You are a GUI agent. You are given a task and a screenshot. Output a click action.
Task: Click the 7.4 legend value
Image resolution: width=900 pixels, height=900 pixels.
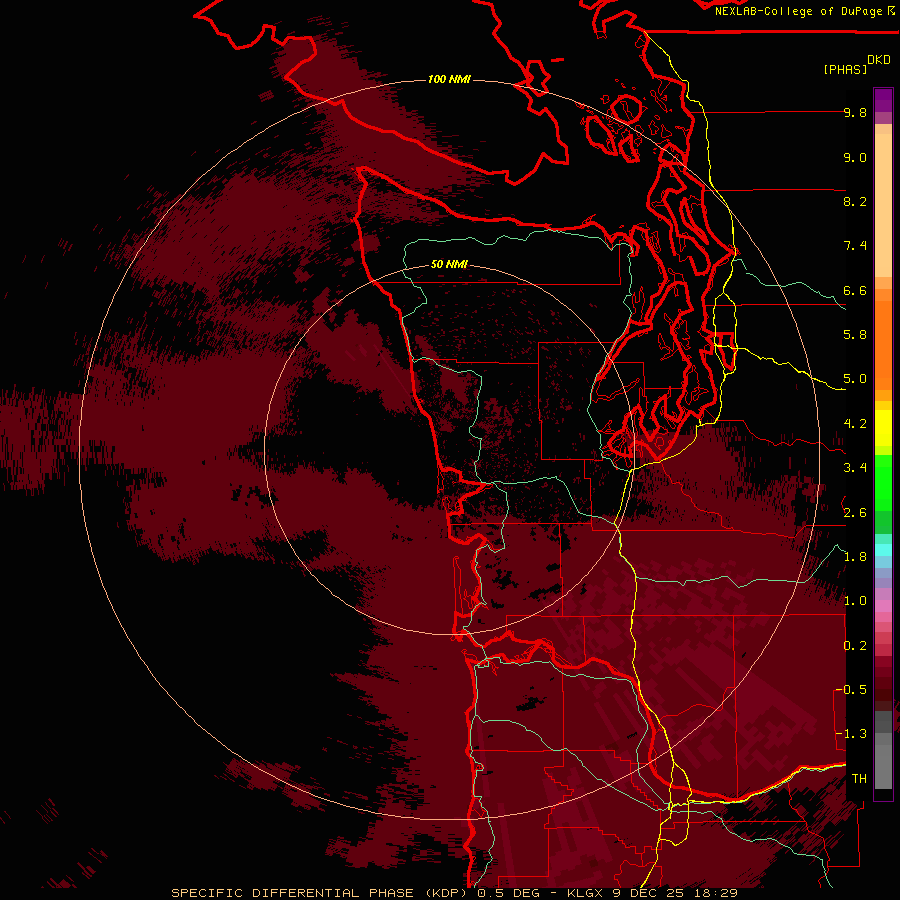[855, 246]
